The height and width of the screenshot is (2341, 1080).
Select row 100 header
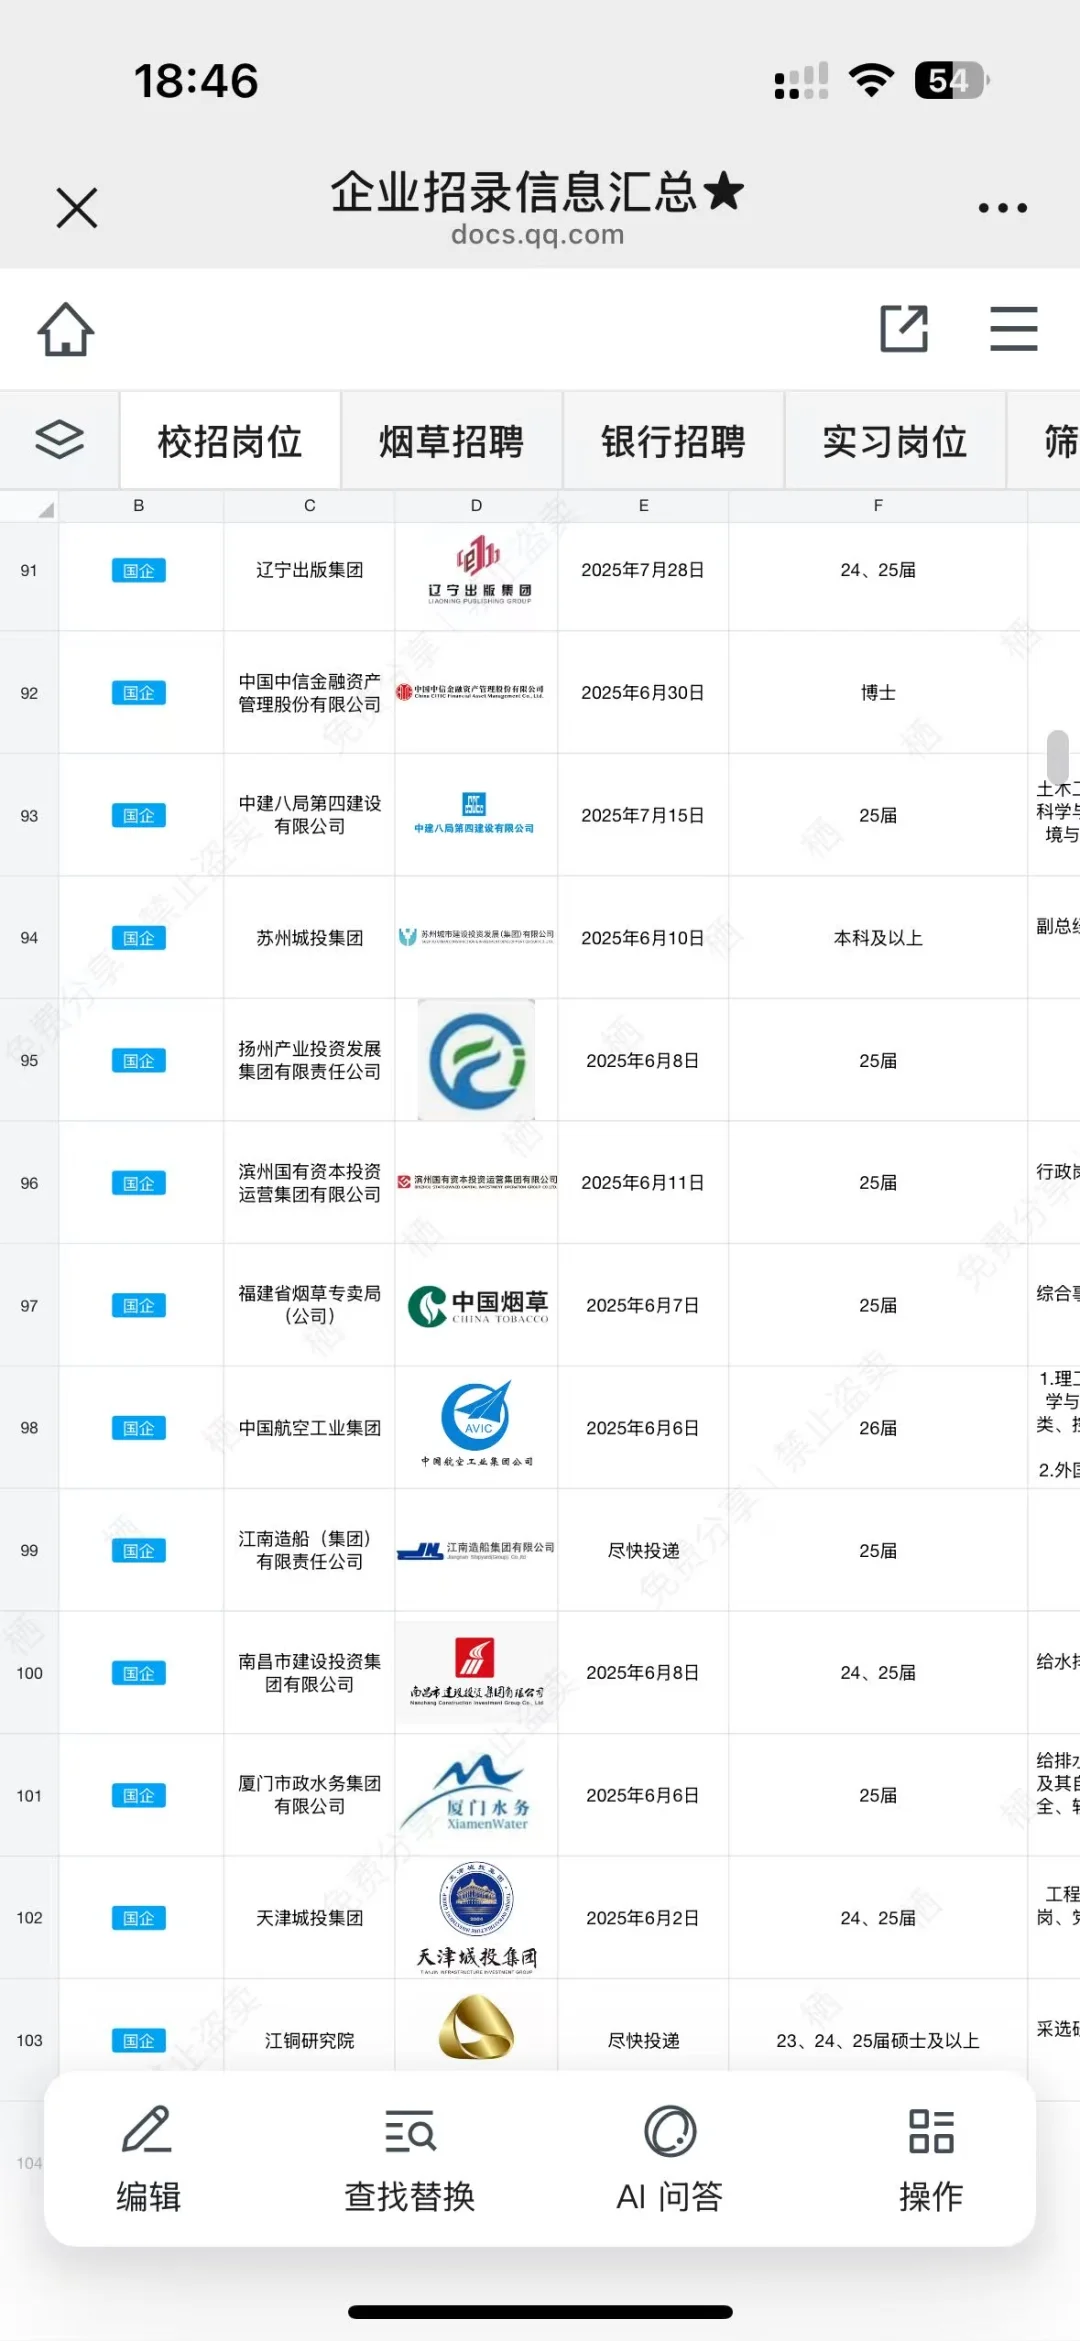29,1673
